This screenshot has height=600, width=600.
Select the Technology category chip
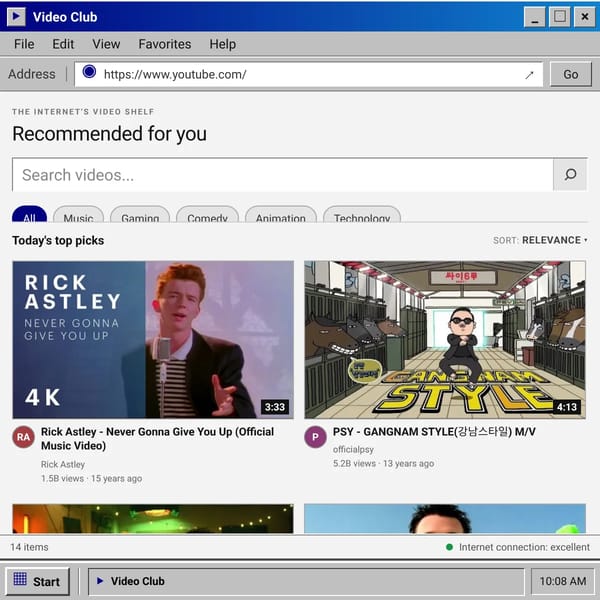point(362,214)
